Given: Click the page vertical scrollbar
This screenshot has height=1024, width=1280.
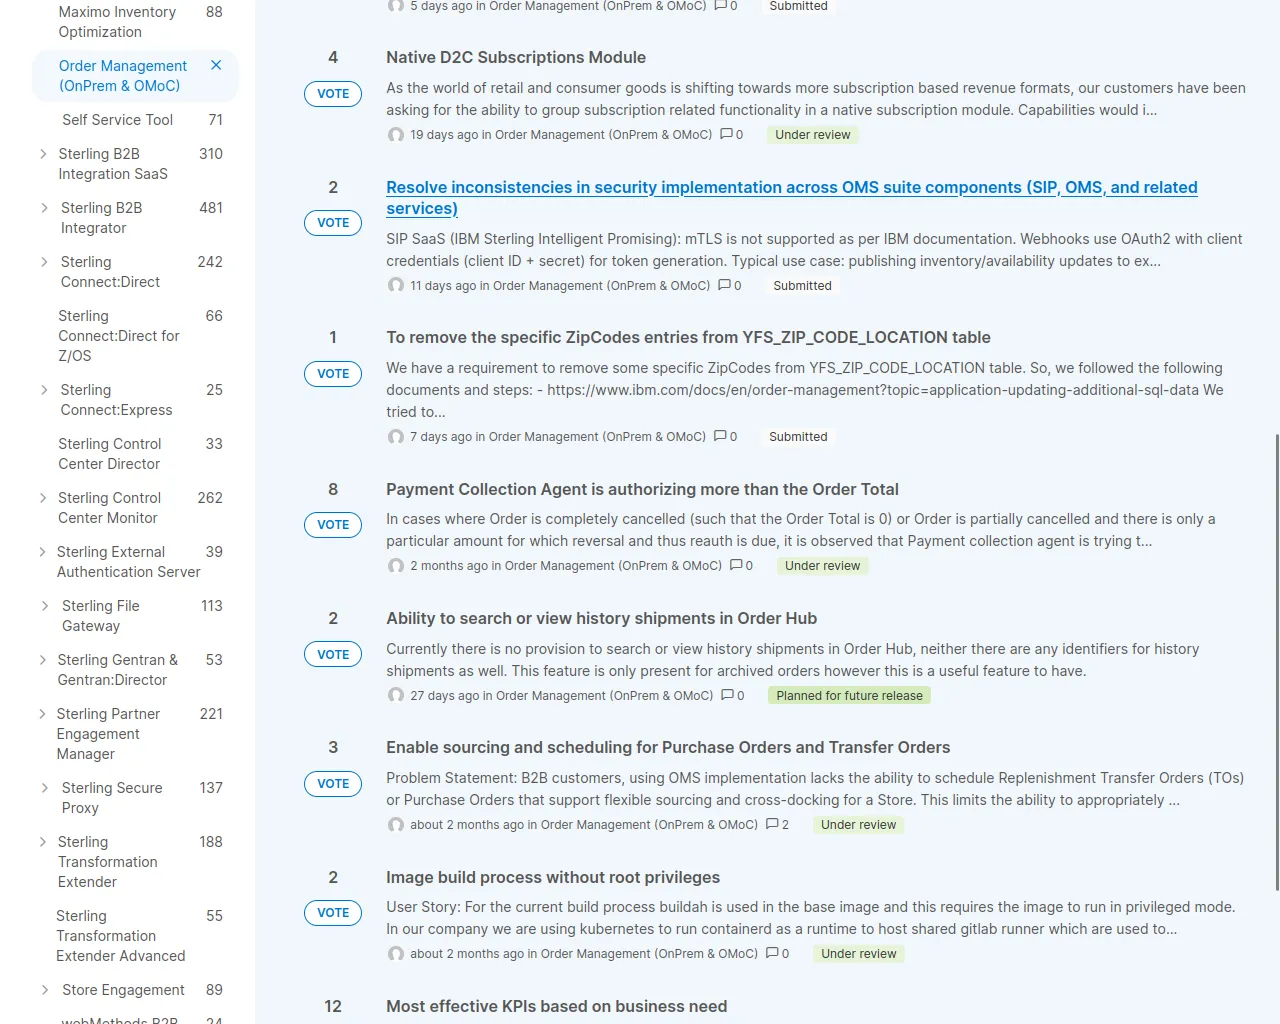Looking at the screenshot, I should [1276, 662].
